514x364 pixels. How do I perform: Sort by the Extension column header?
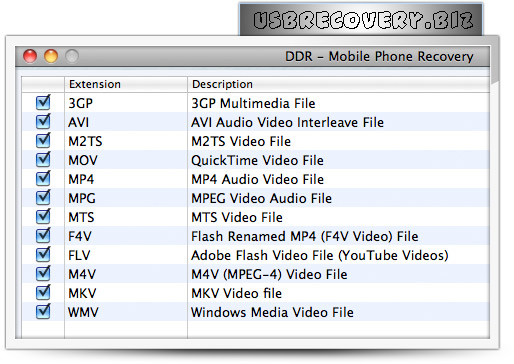pos(126,84)
